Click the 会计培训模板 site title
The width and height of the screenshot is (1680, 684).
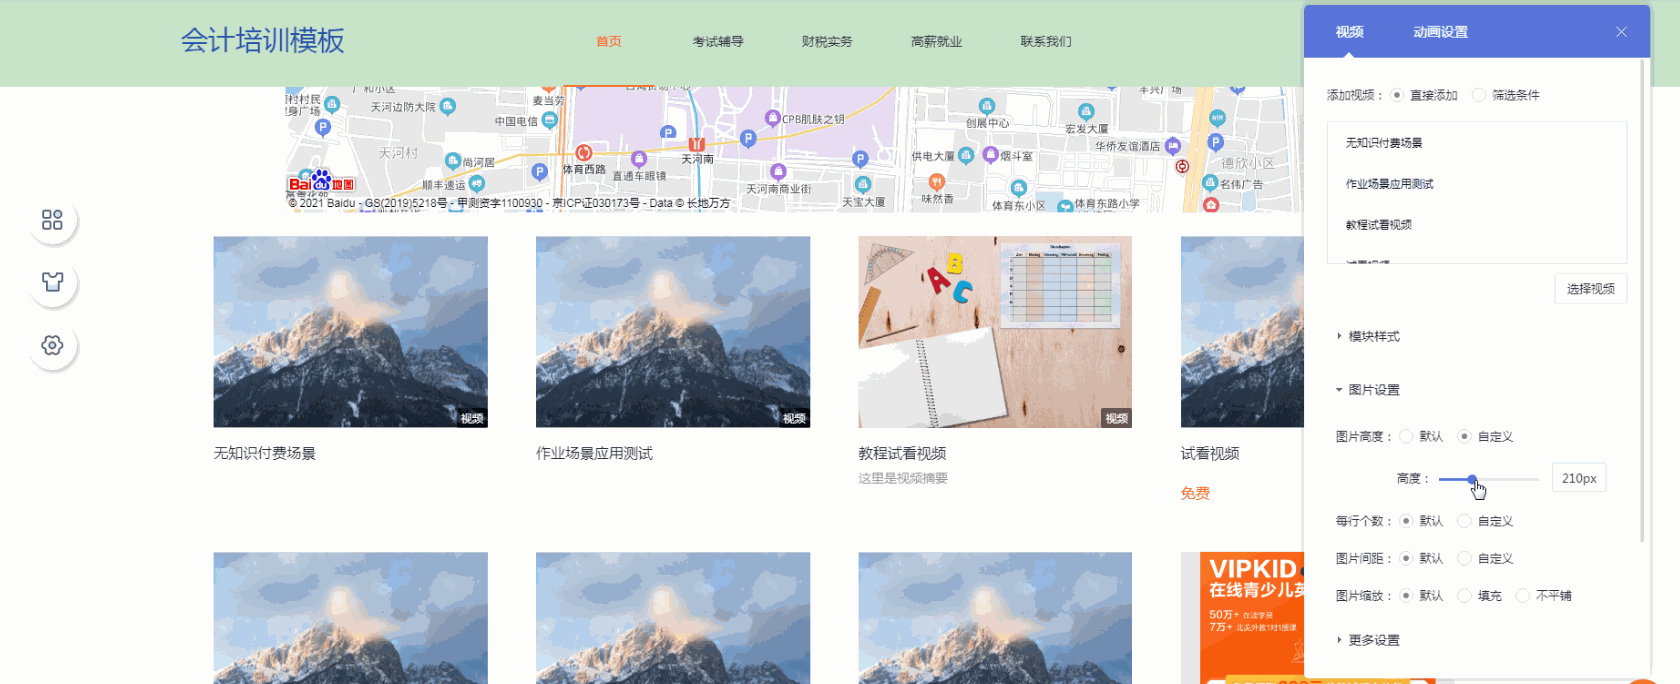tap(262, 41)
